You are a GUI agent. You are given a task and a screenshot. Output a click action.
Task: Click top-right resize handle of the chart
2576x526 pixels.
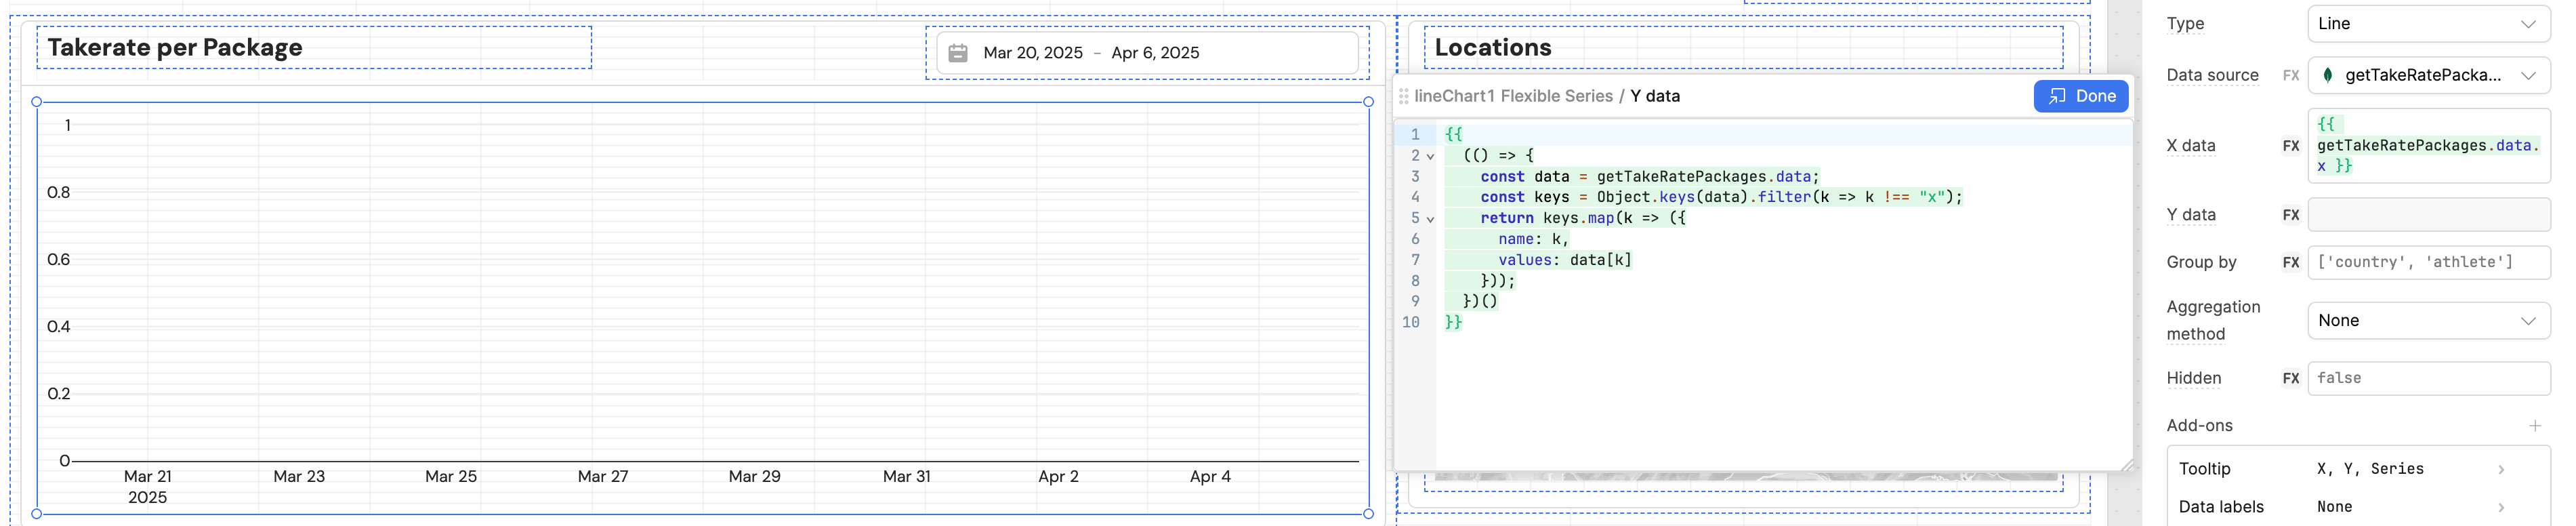(x=1368, y=102)
